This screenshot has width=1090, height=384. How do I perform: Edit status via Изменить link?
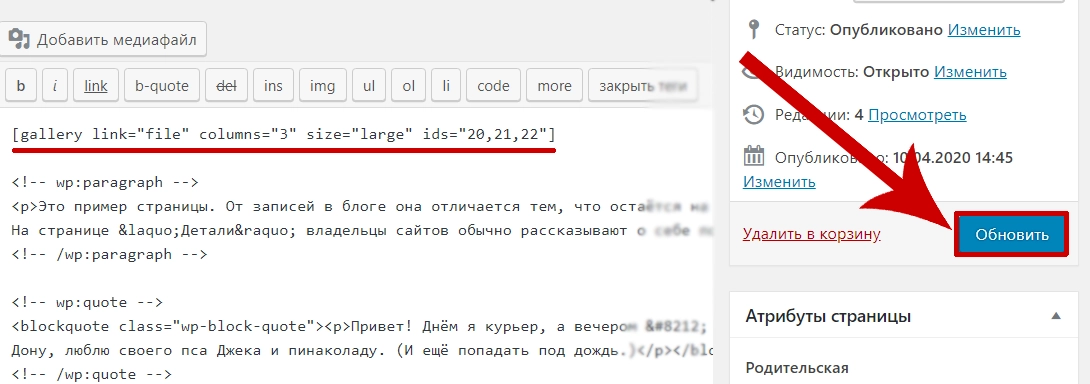click(984, 30)
